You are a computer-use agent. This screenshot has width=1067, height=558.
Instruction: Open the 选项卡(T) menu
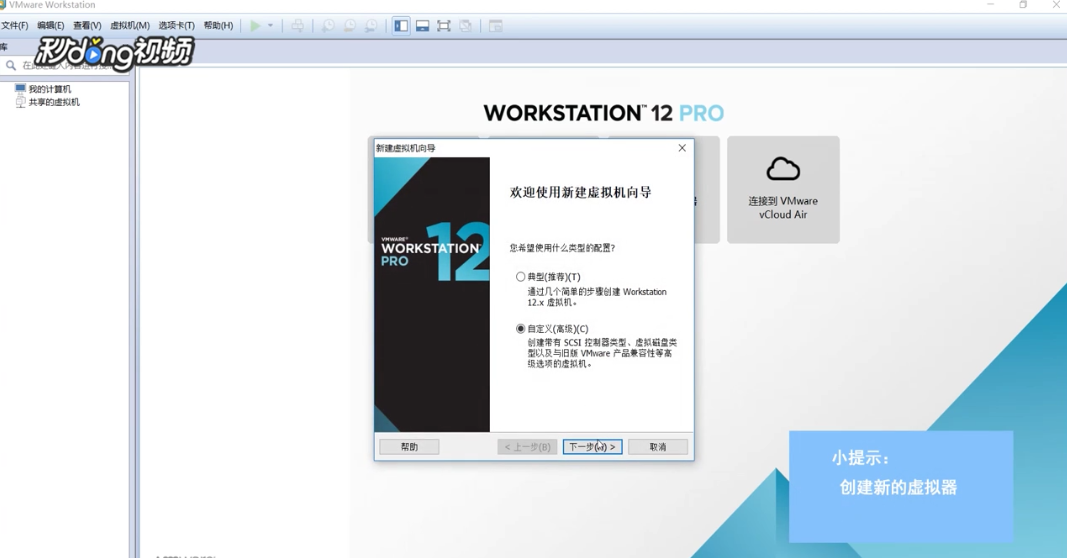[x=176, y=26]
